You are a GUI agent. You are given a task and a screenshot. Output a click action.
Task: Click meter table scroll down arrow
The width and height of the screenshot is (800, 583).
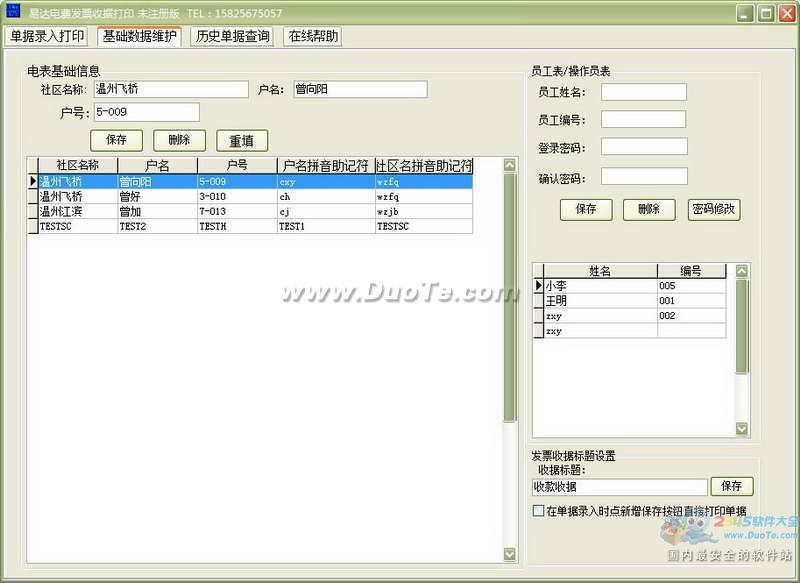(x=510, y=554)
